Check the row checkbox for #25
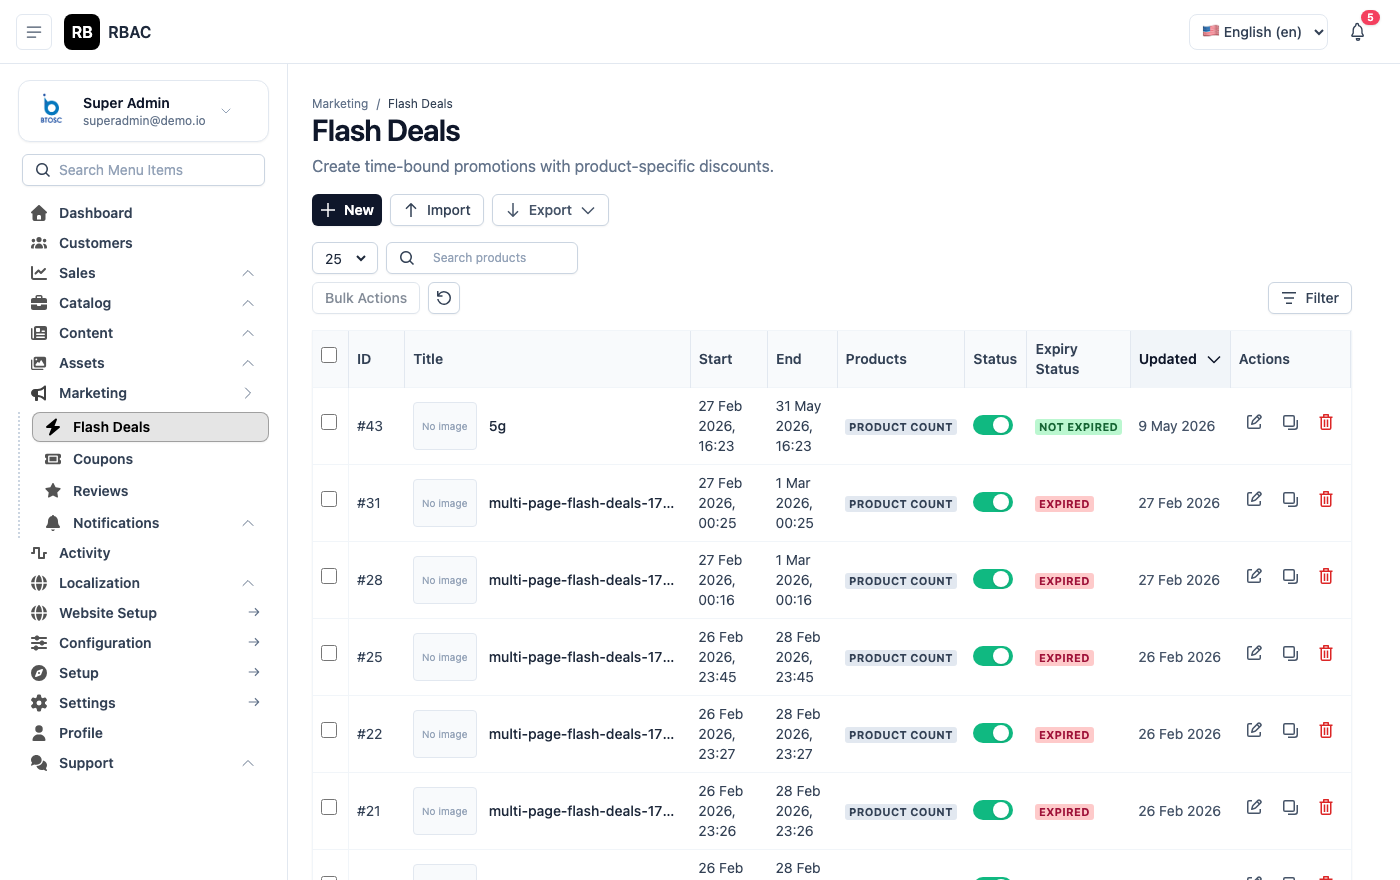Viewport: 1400px width, 880px height. (x=329, y=653)
